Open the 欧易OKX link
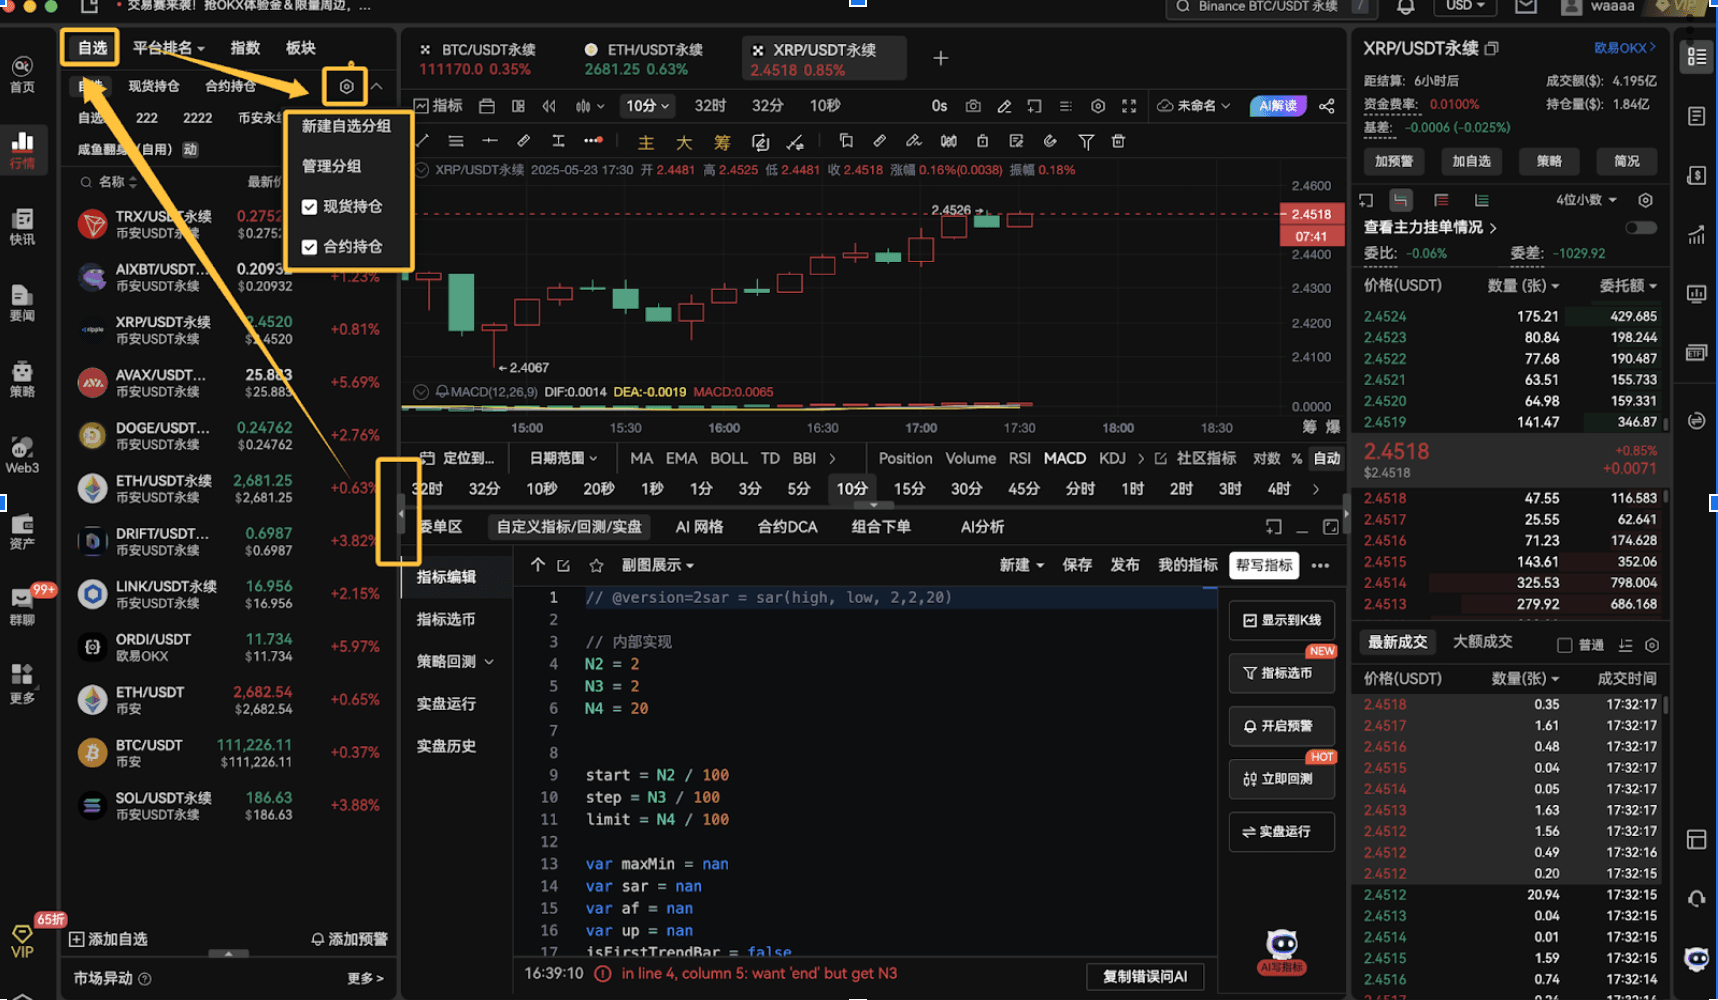The image size is (1718, 1000). pyautogui.click(x=1624, y=48)
